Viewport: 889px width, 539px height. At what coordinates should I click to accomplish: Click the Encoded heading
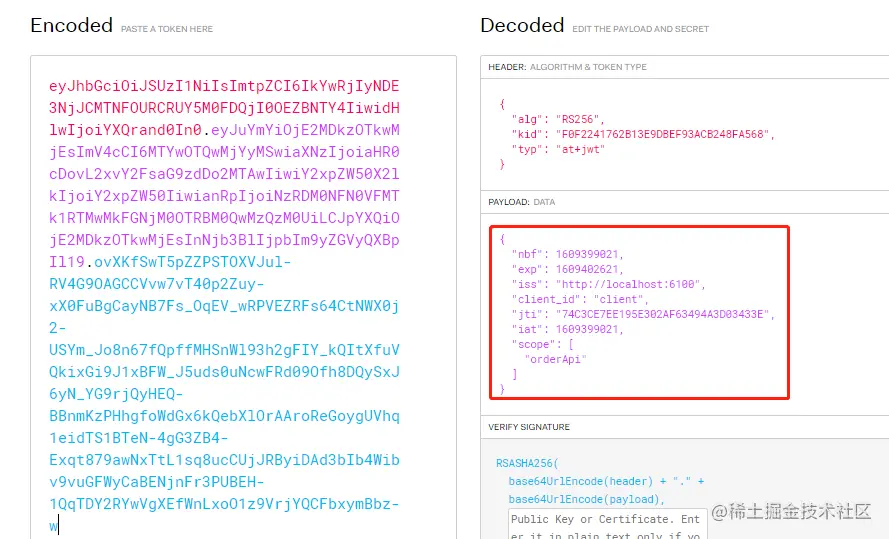coord(71,26)
